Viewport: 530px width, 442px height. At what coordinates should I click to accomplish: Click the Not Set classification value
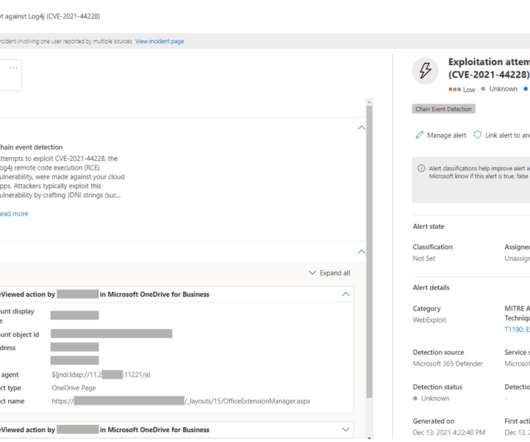coord(424,258)
